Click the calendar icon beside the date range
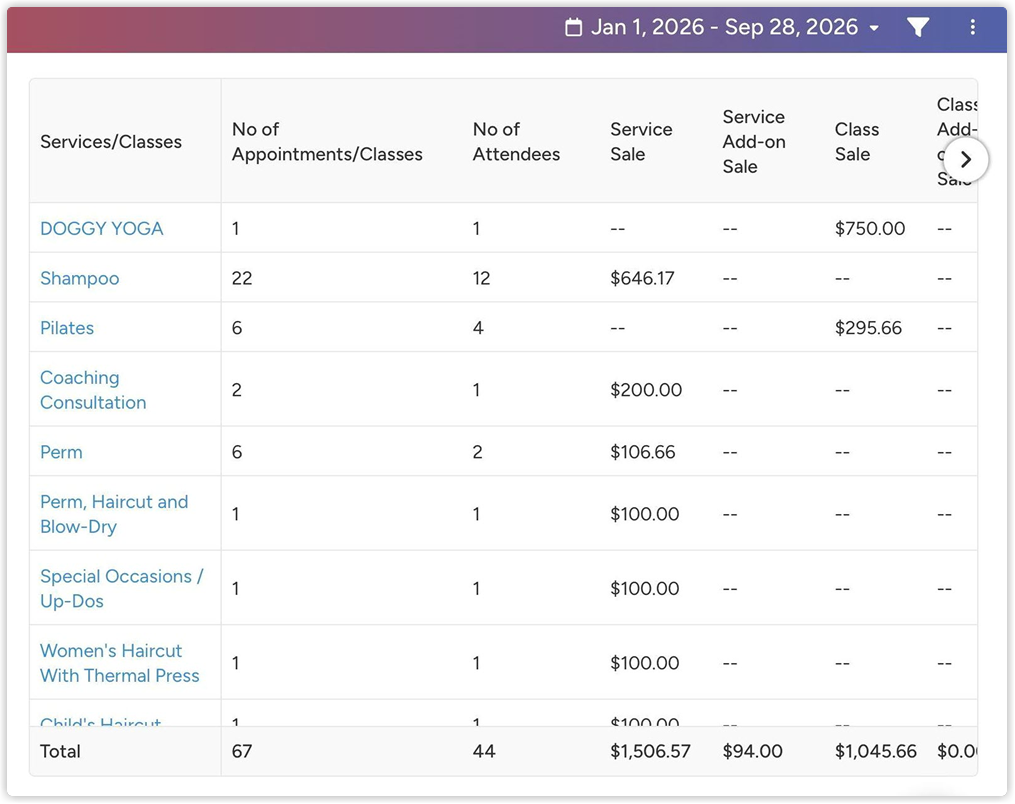1015x804 pixels. [x=573, y=27]
